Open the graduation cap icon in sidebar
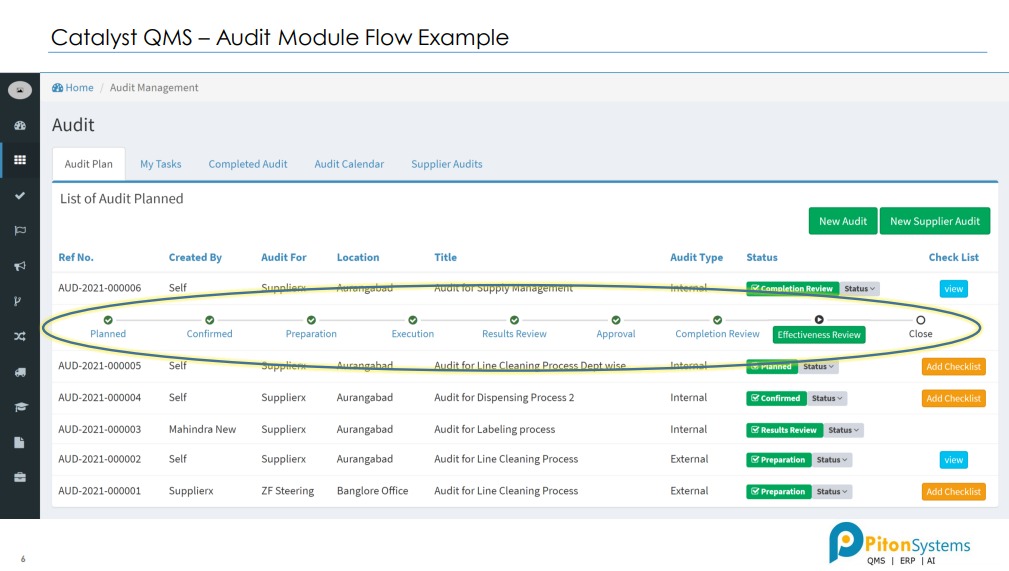This screenshot has height=571, width=1009. (x=21, y=407)
